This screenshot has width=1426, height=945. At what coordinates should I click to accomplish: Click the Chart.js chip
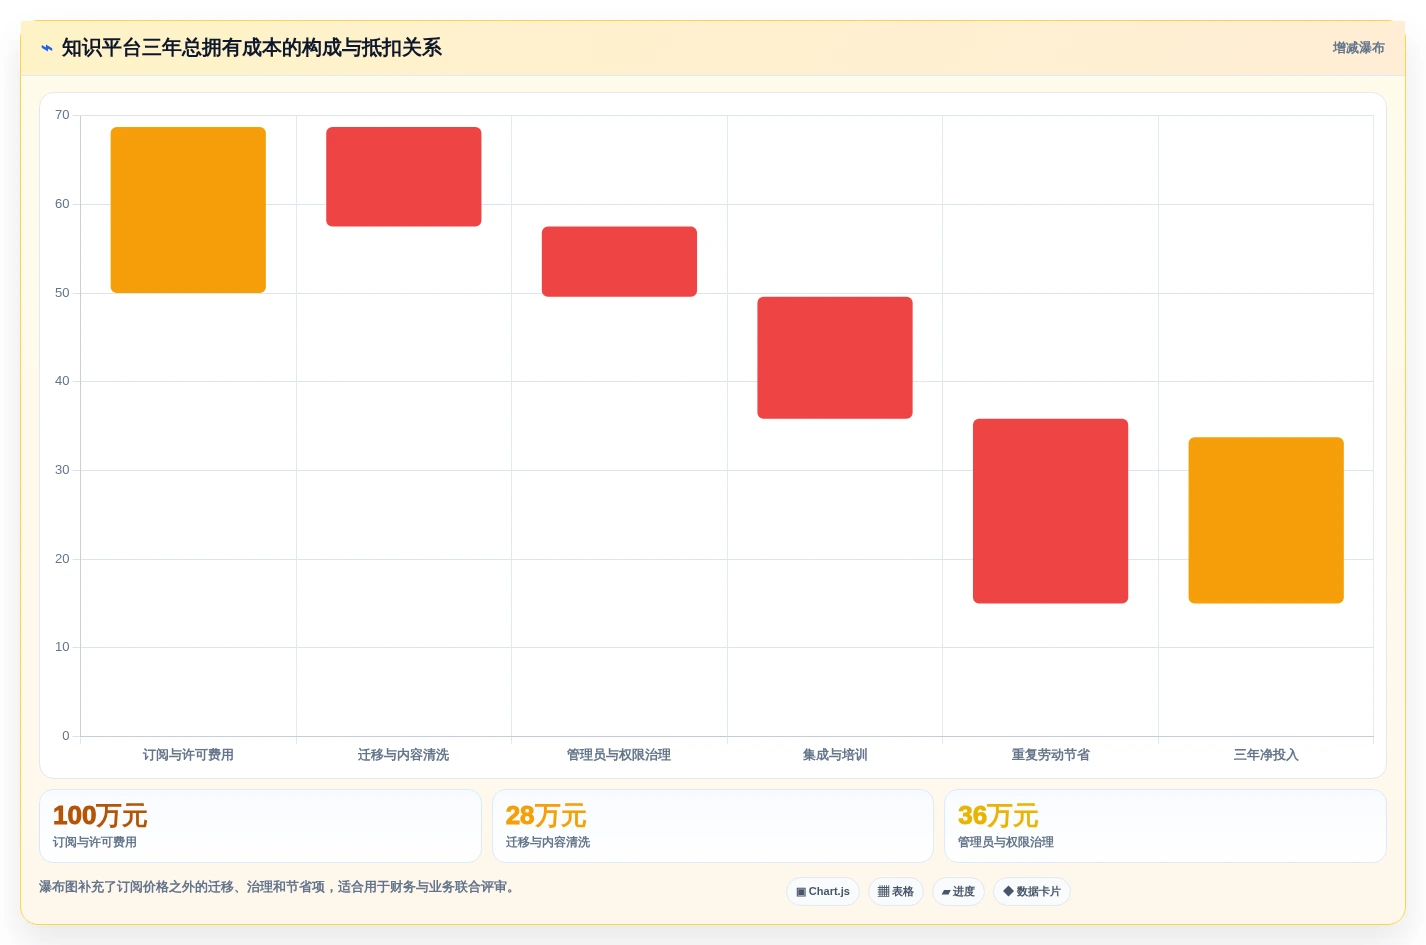tap(823, 891)
